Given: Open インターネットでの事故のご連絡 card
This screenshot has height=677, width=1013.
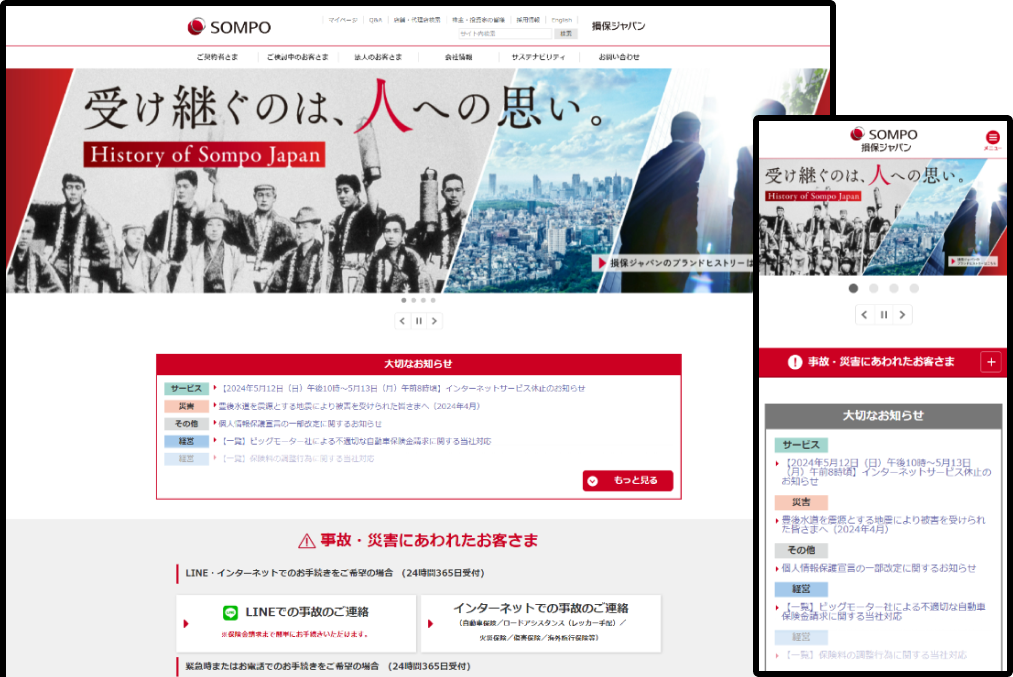Looking at the screenshot, I should pyautogui.click(x=541, y=623).
